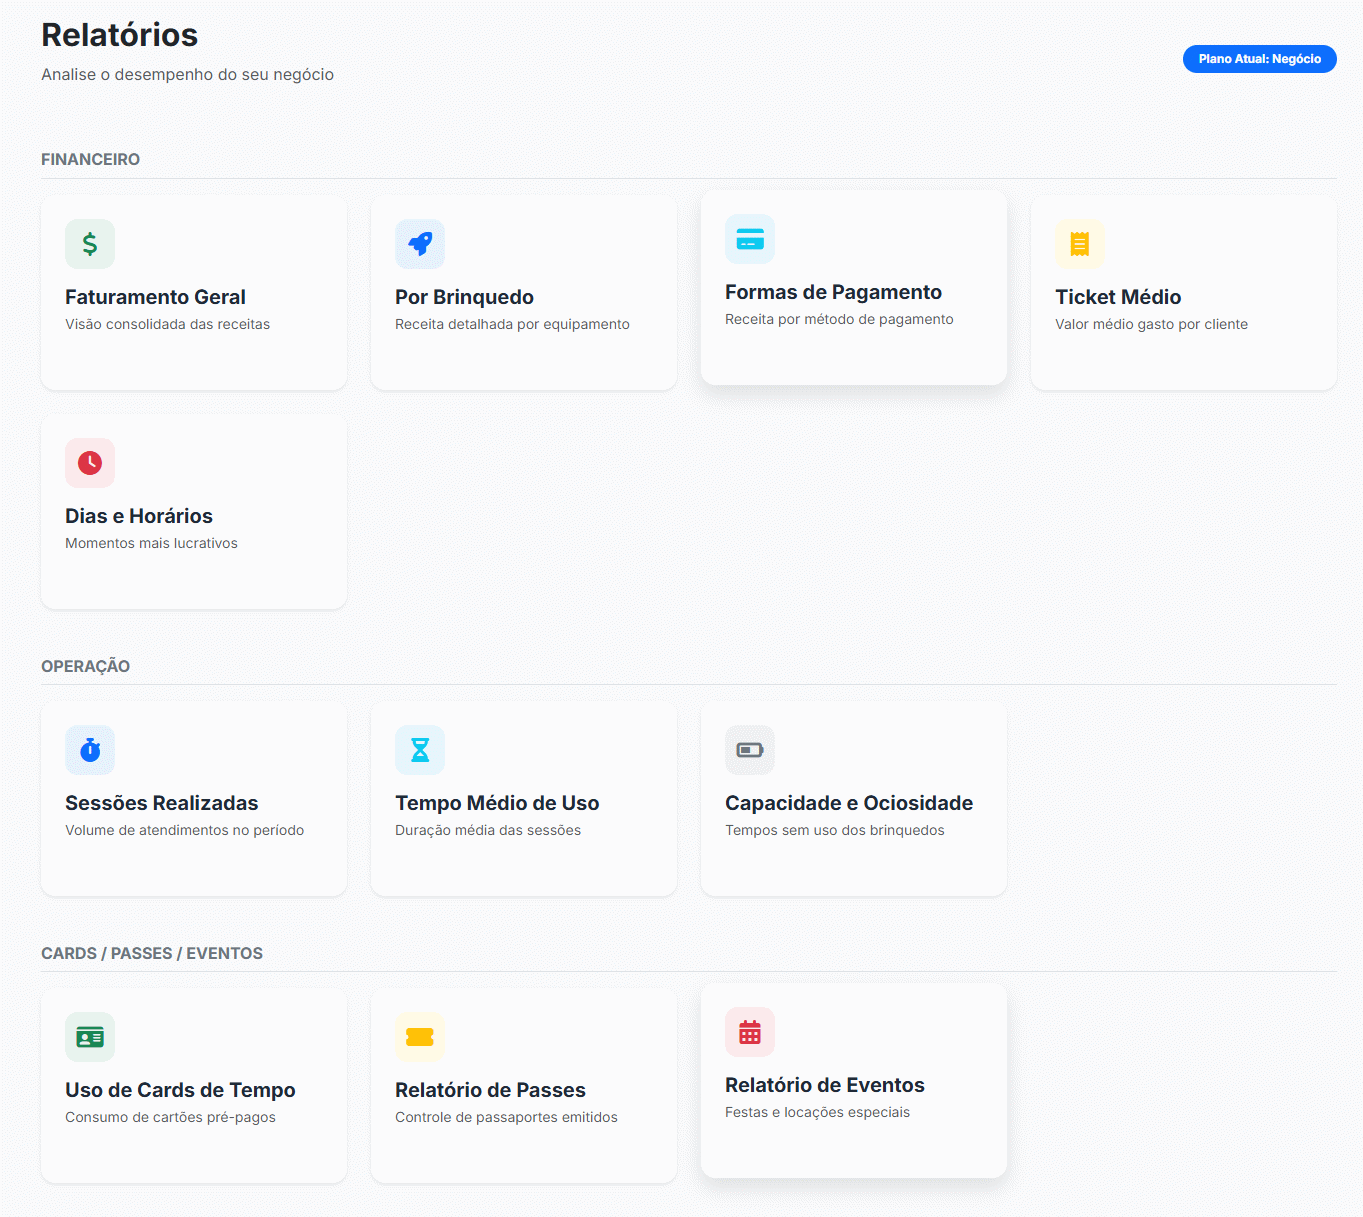Click the Duração média das sessões description
The width and height of the screenshot is (1363, 1217).
tap(488, 830)
